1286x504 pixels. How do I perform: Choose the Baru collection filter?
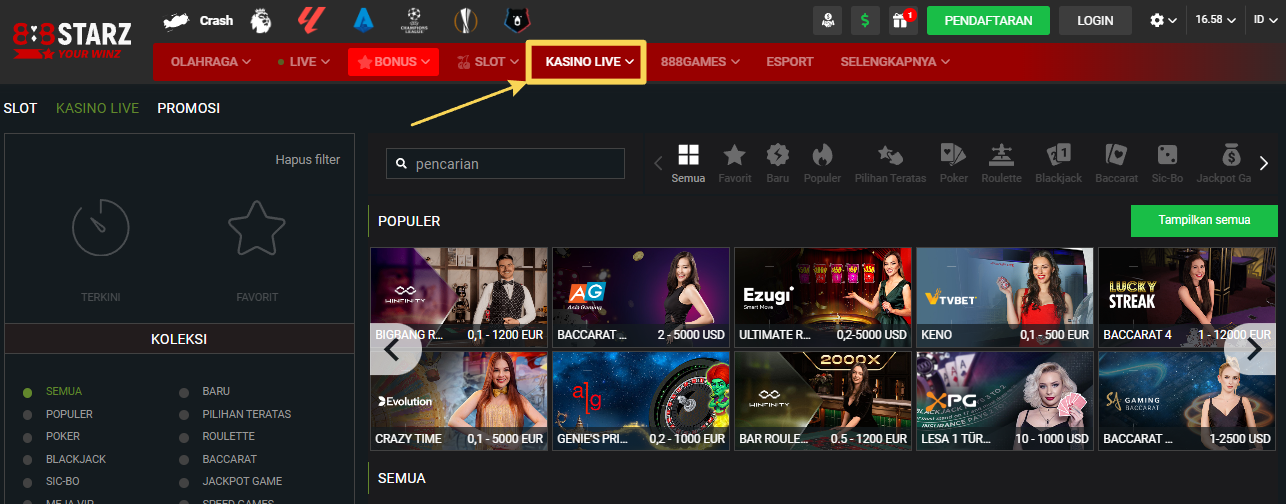pos(216,391)
